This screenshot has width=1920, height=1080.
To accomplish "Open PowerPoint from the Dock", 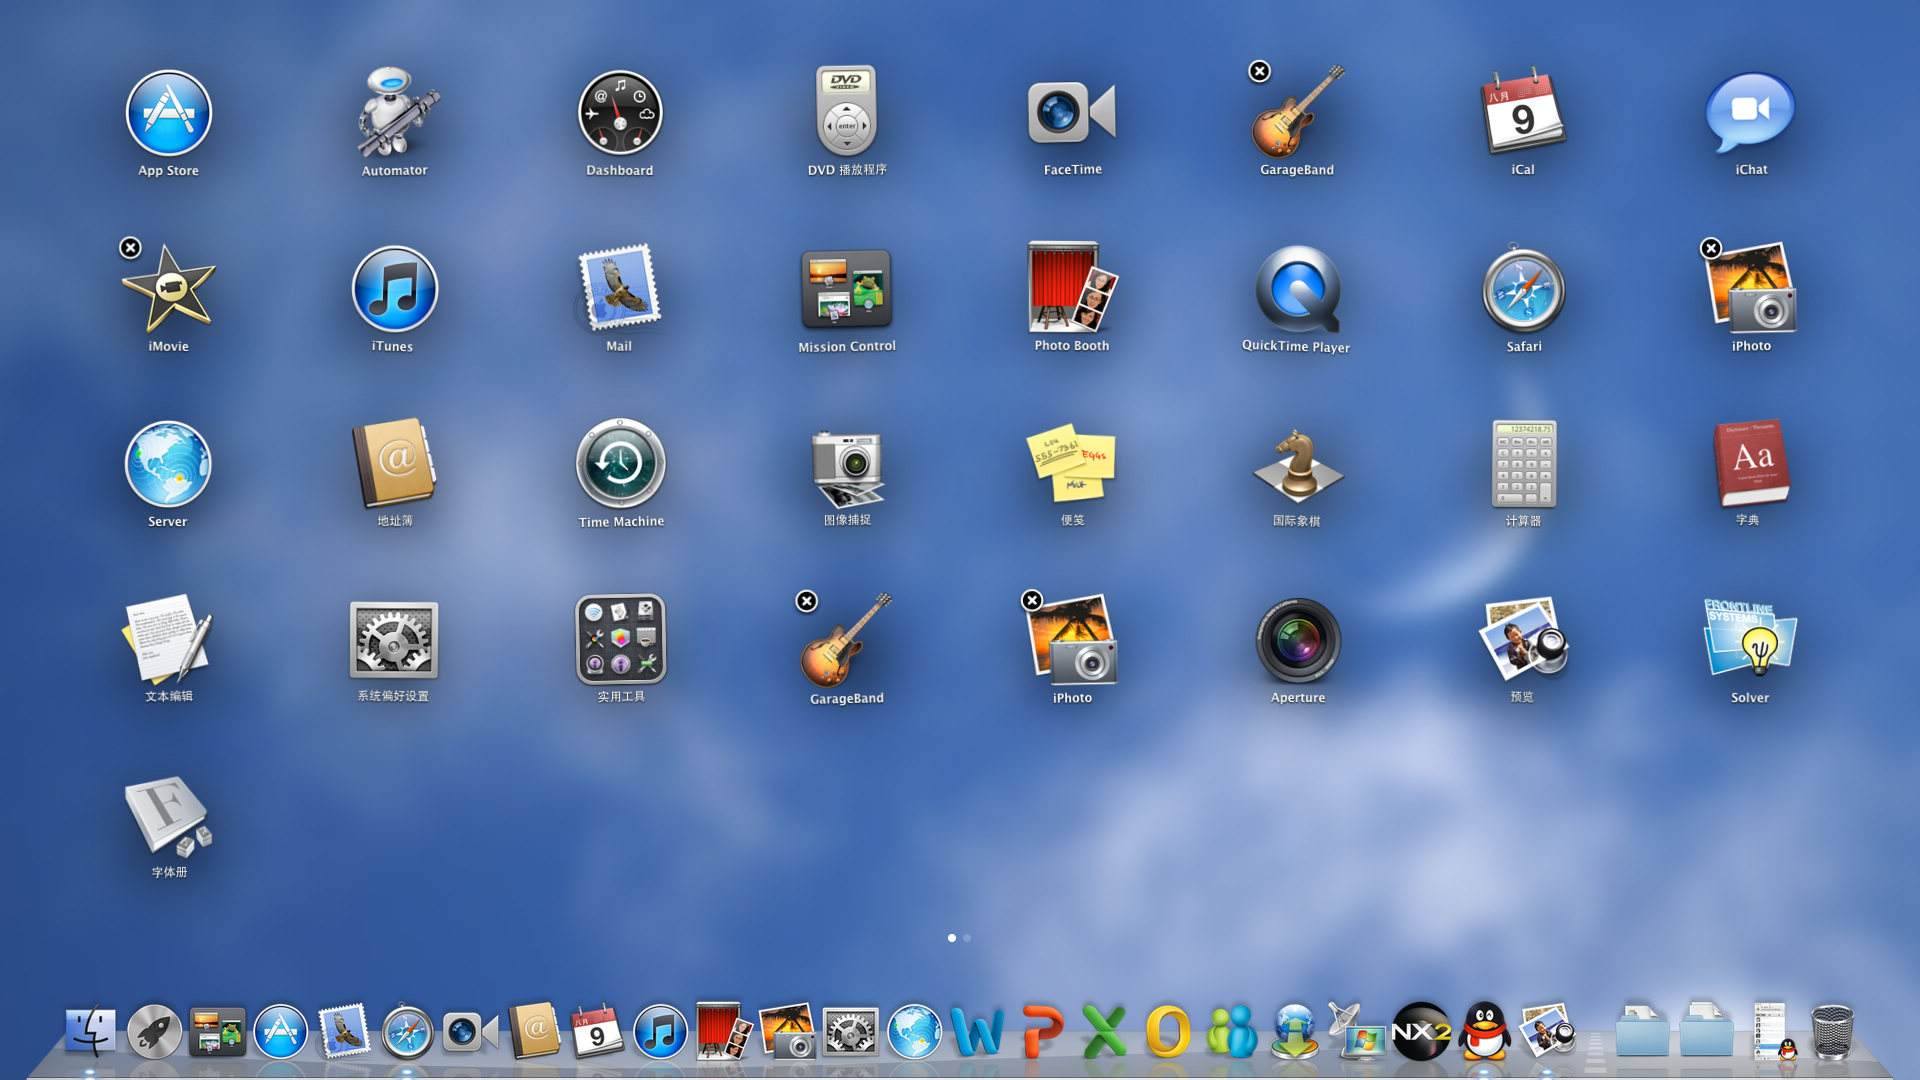I will (1041, 1032).
